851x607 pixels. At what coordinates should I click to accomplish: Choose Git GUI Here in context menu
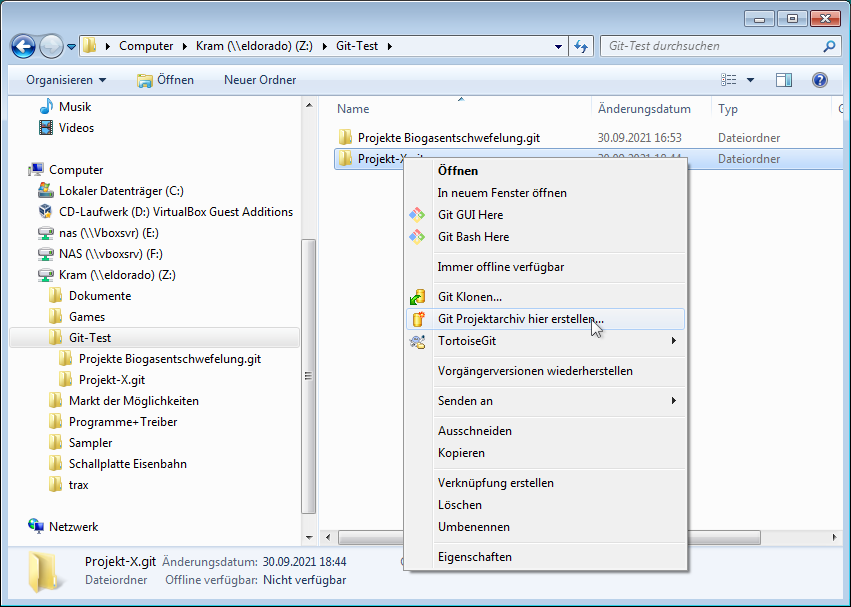pos(545,215)
